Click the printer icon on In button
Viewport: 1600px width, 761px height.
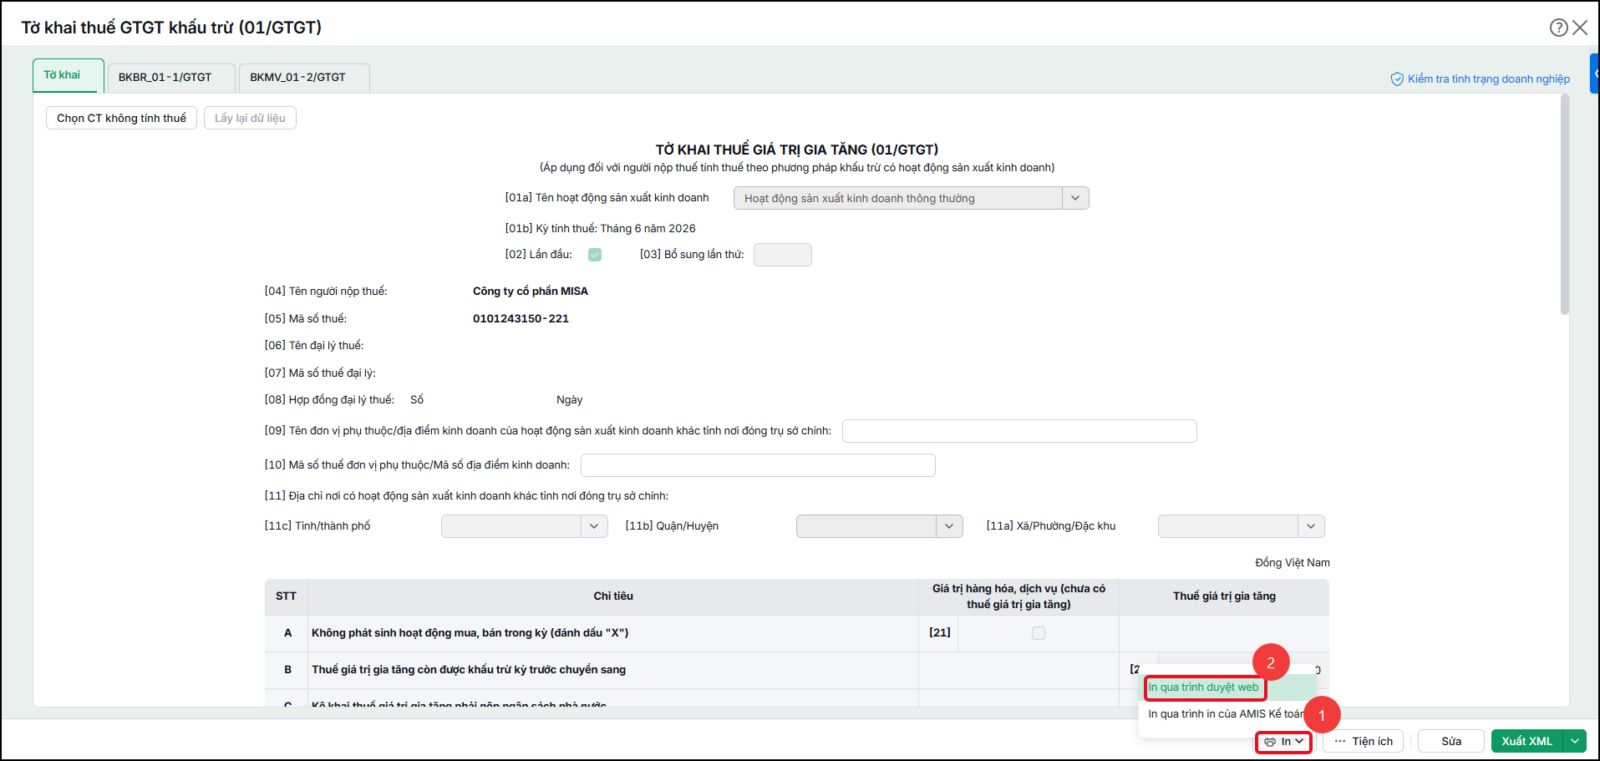[1270, 742]
